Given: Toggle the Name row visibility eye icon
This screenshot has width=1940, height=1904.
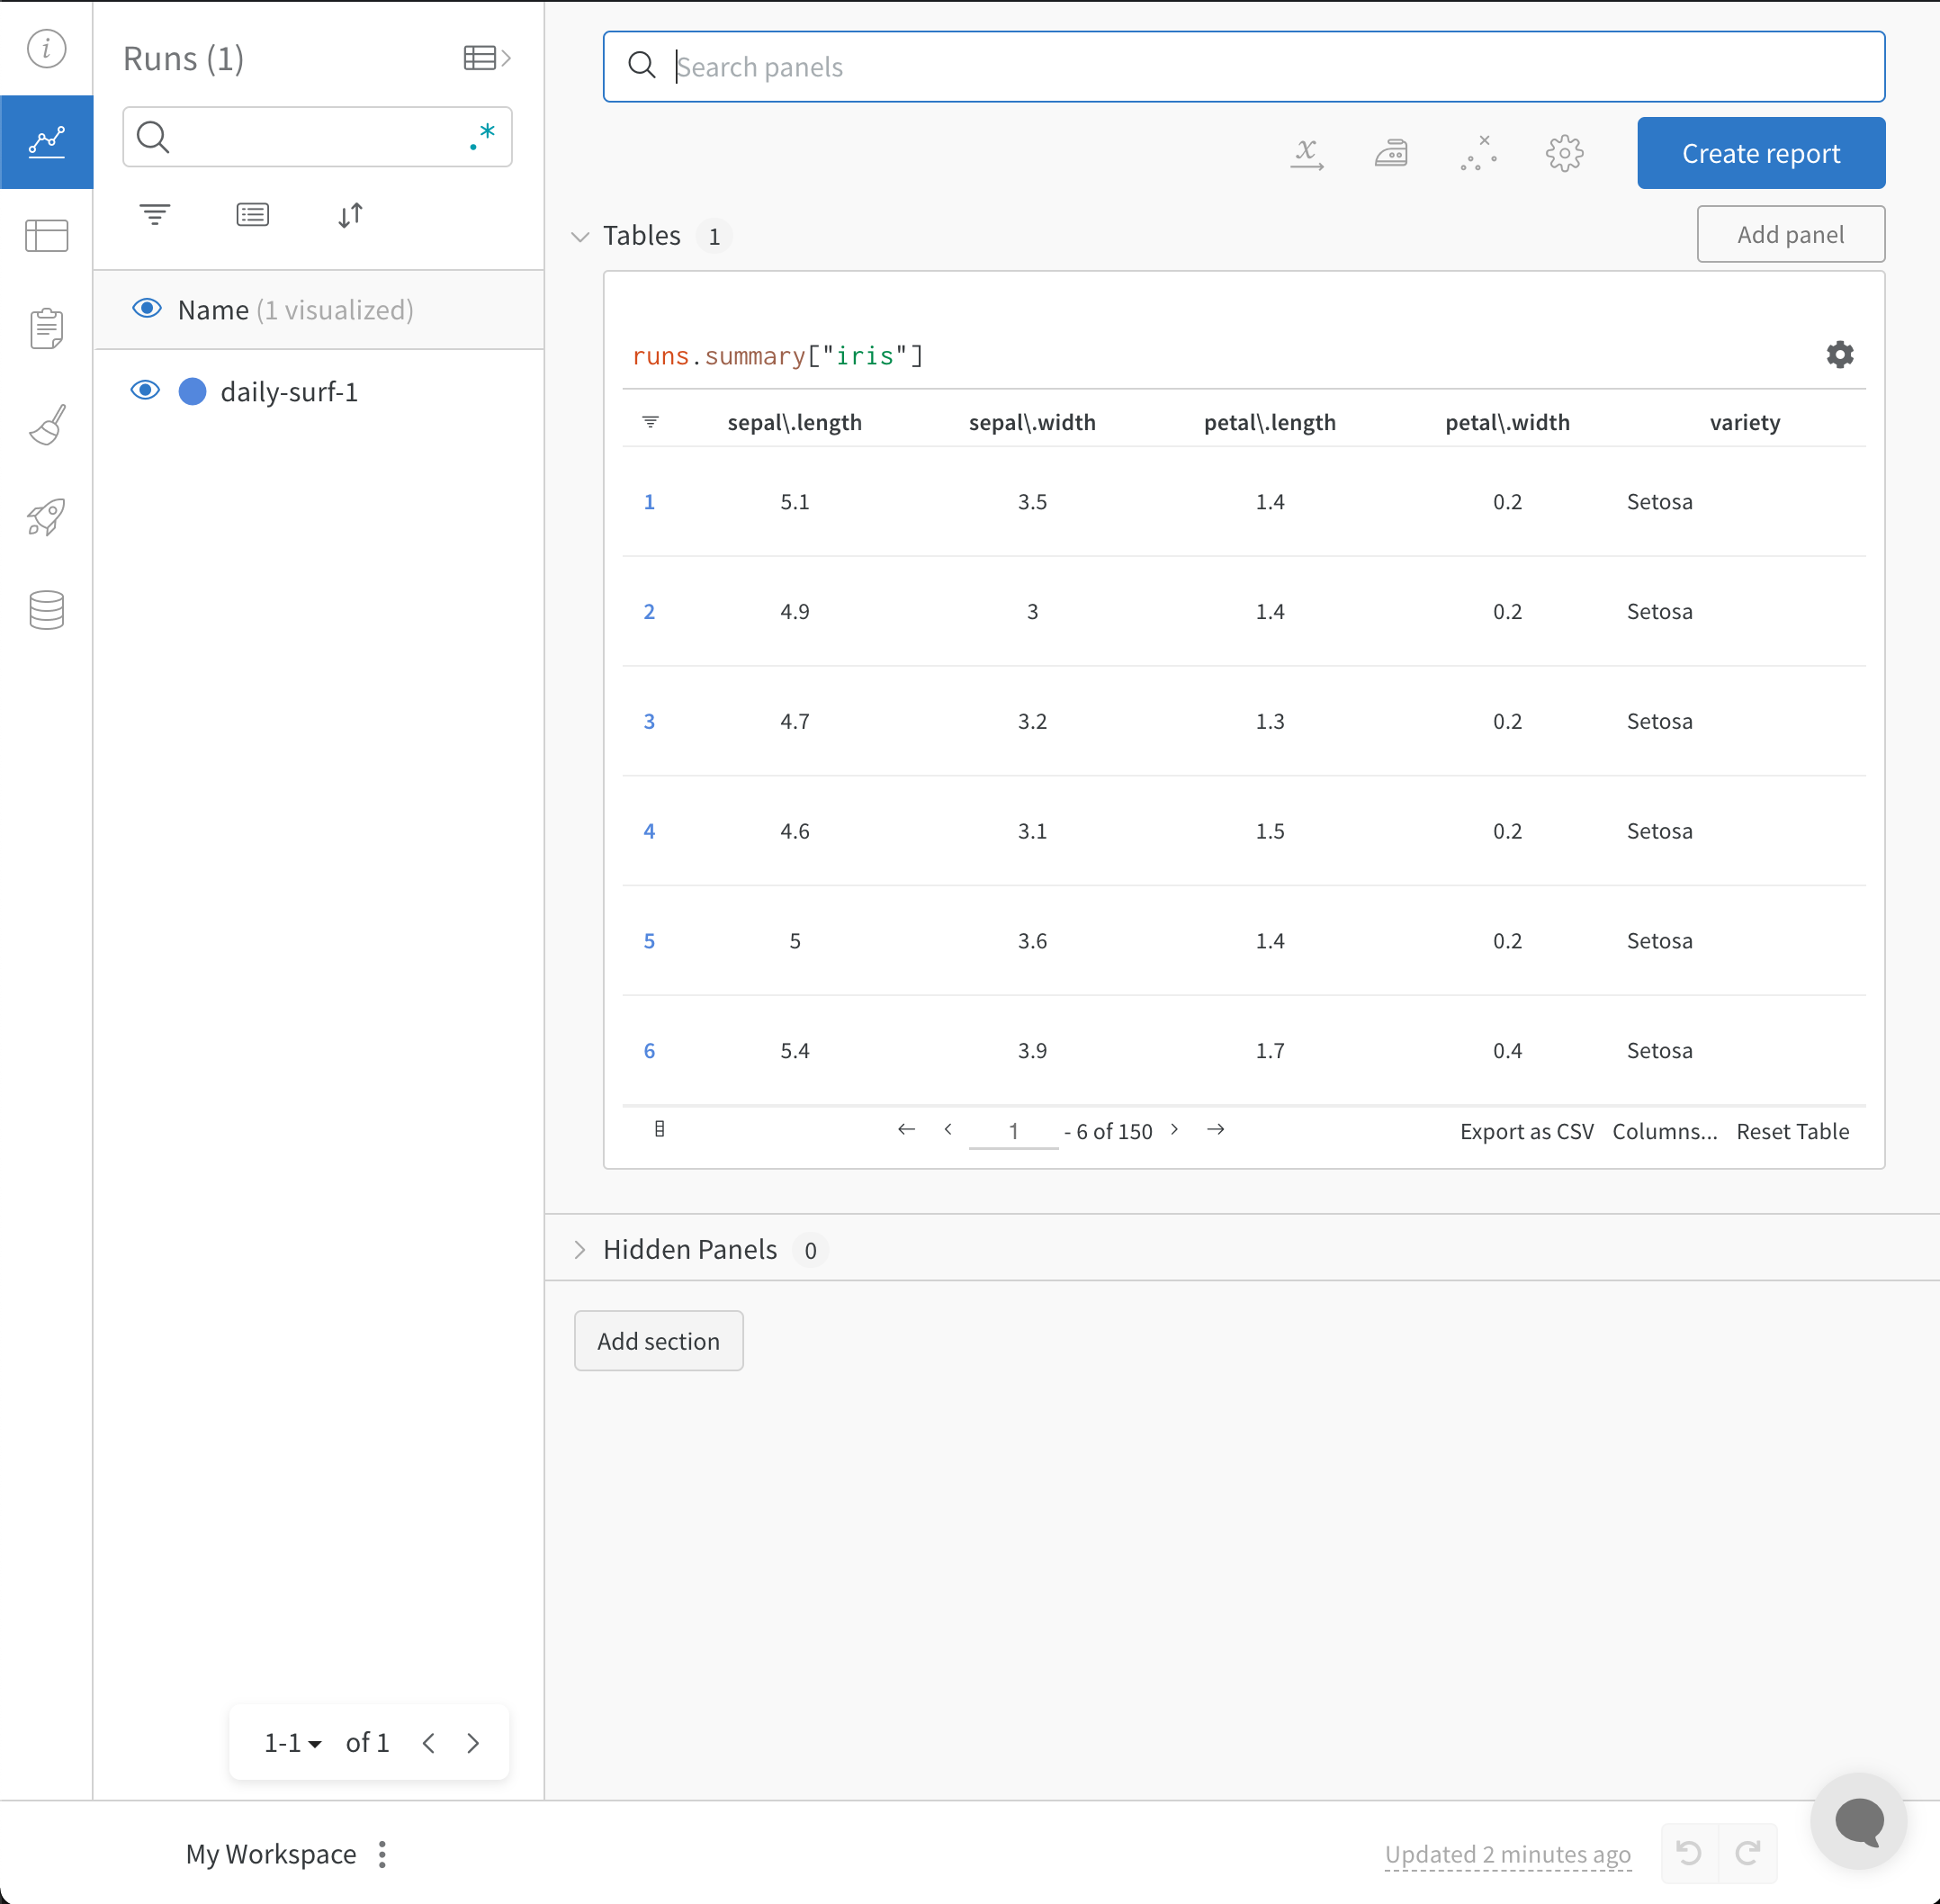Looking at the screenshot, I should coord(143,309).
